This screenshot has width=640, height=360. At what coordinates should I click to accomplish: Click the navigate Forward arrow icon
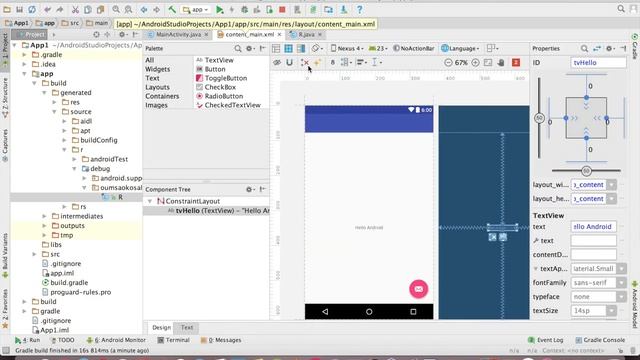coord(156,9)
